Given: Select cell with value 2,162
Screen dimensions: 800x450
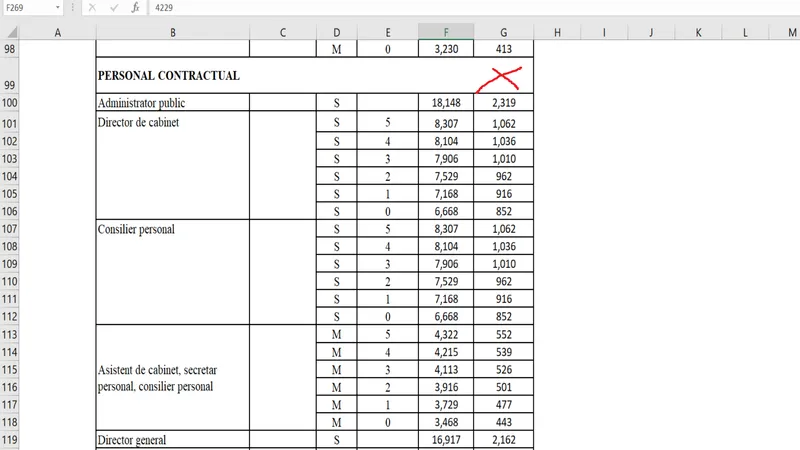Looking at the screenshot, I should coord(503,439).
